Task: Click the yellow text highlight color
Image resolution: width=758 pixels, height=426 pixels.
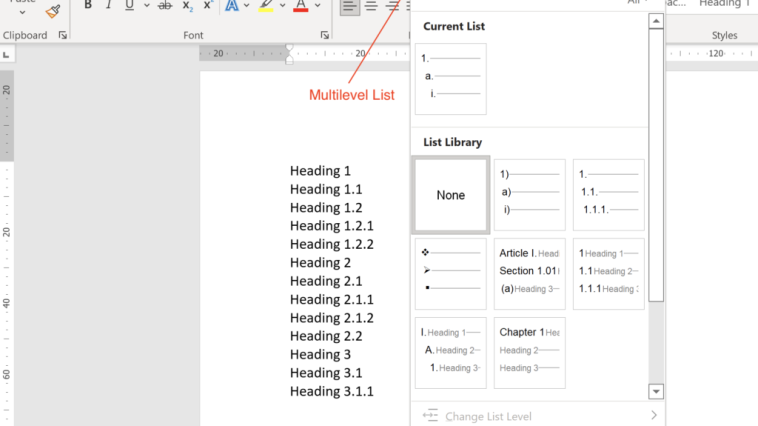Action: 266,5
